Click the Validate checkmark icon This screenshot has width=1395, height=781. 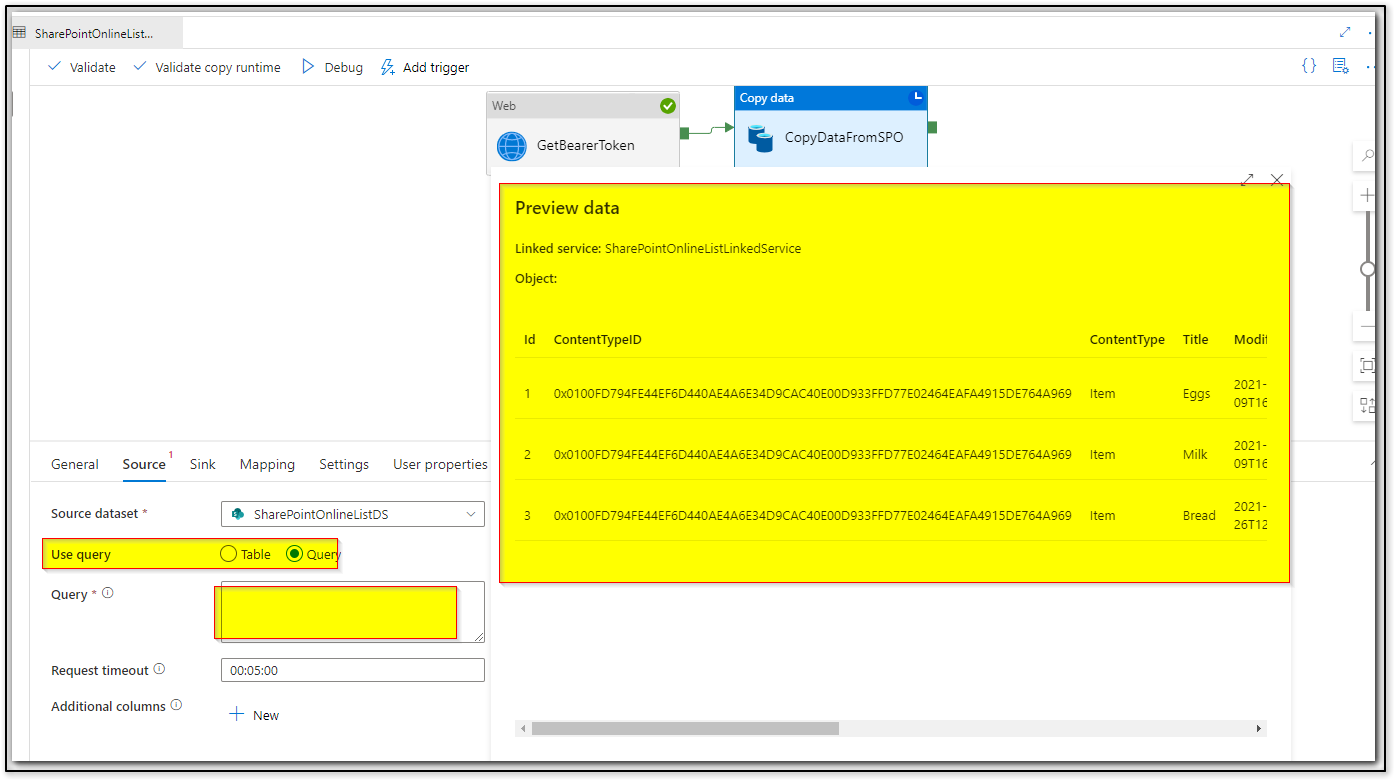click(x=55, y=67)
